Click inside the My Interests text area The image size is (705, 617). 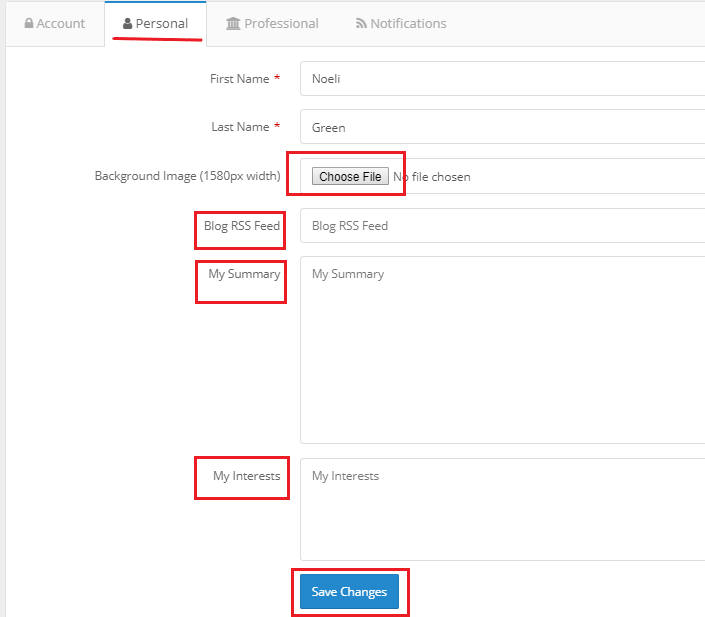coord(502,510)
